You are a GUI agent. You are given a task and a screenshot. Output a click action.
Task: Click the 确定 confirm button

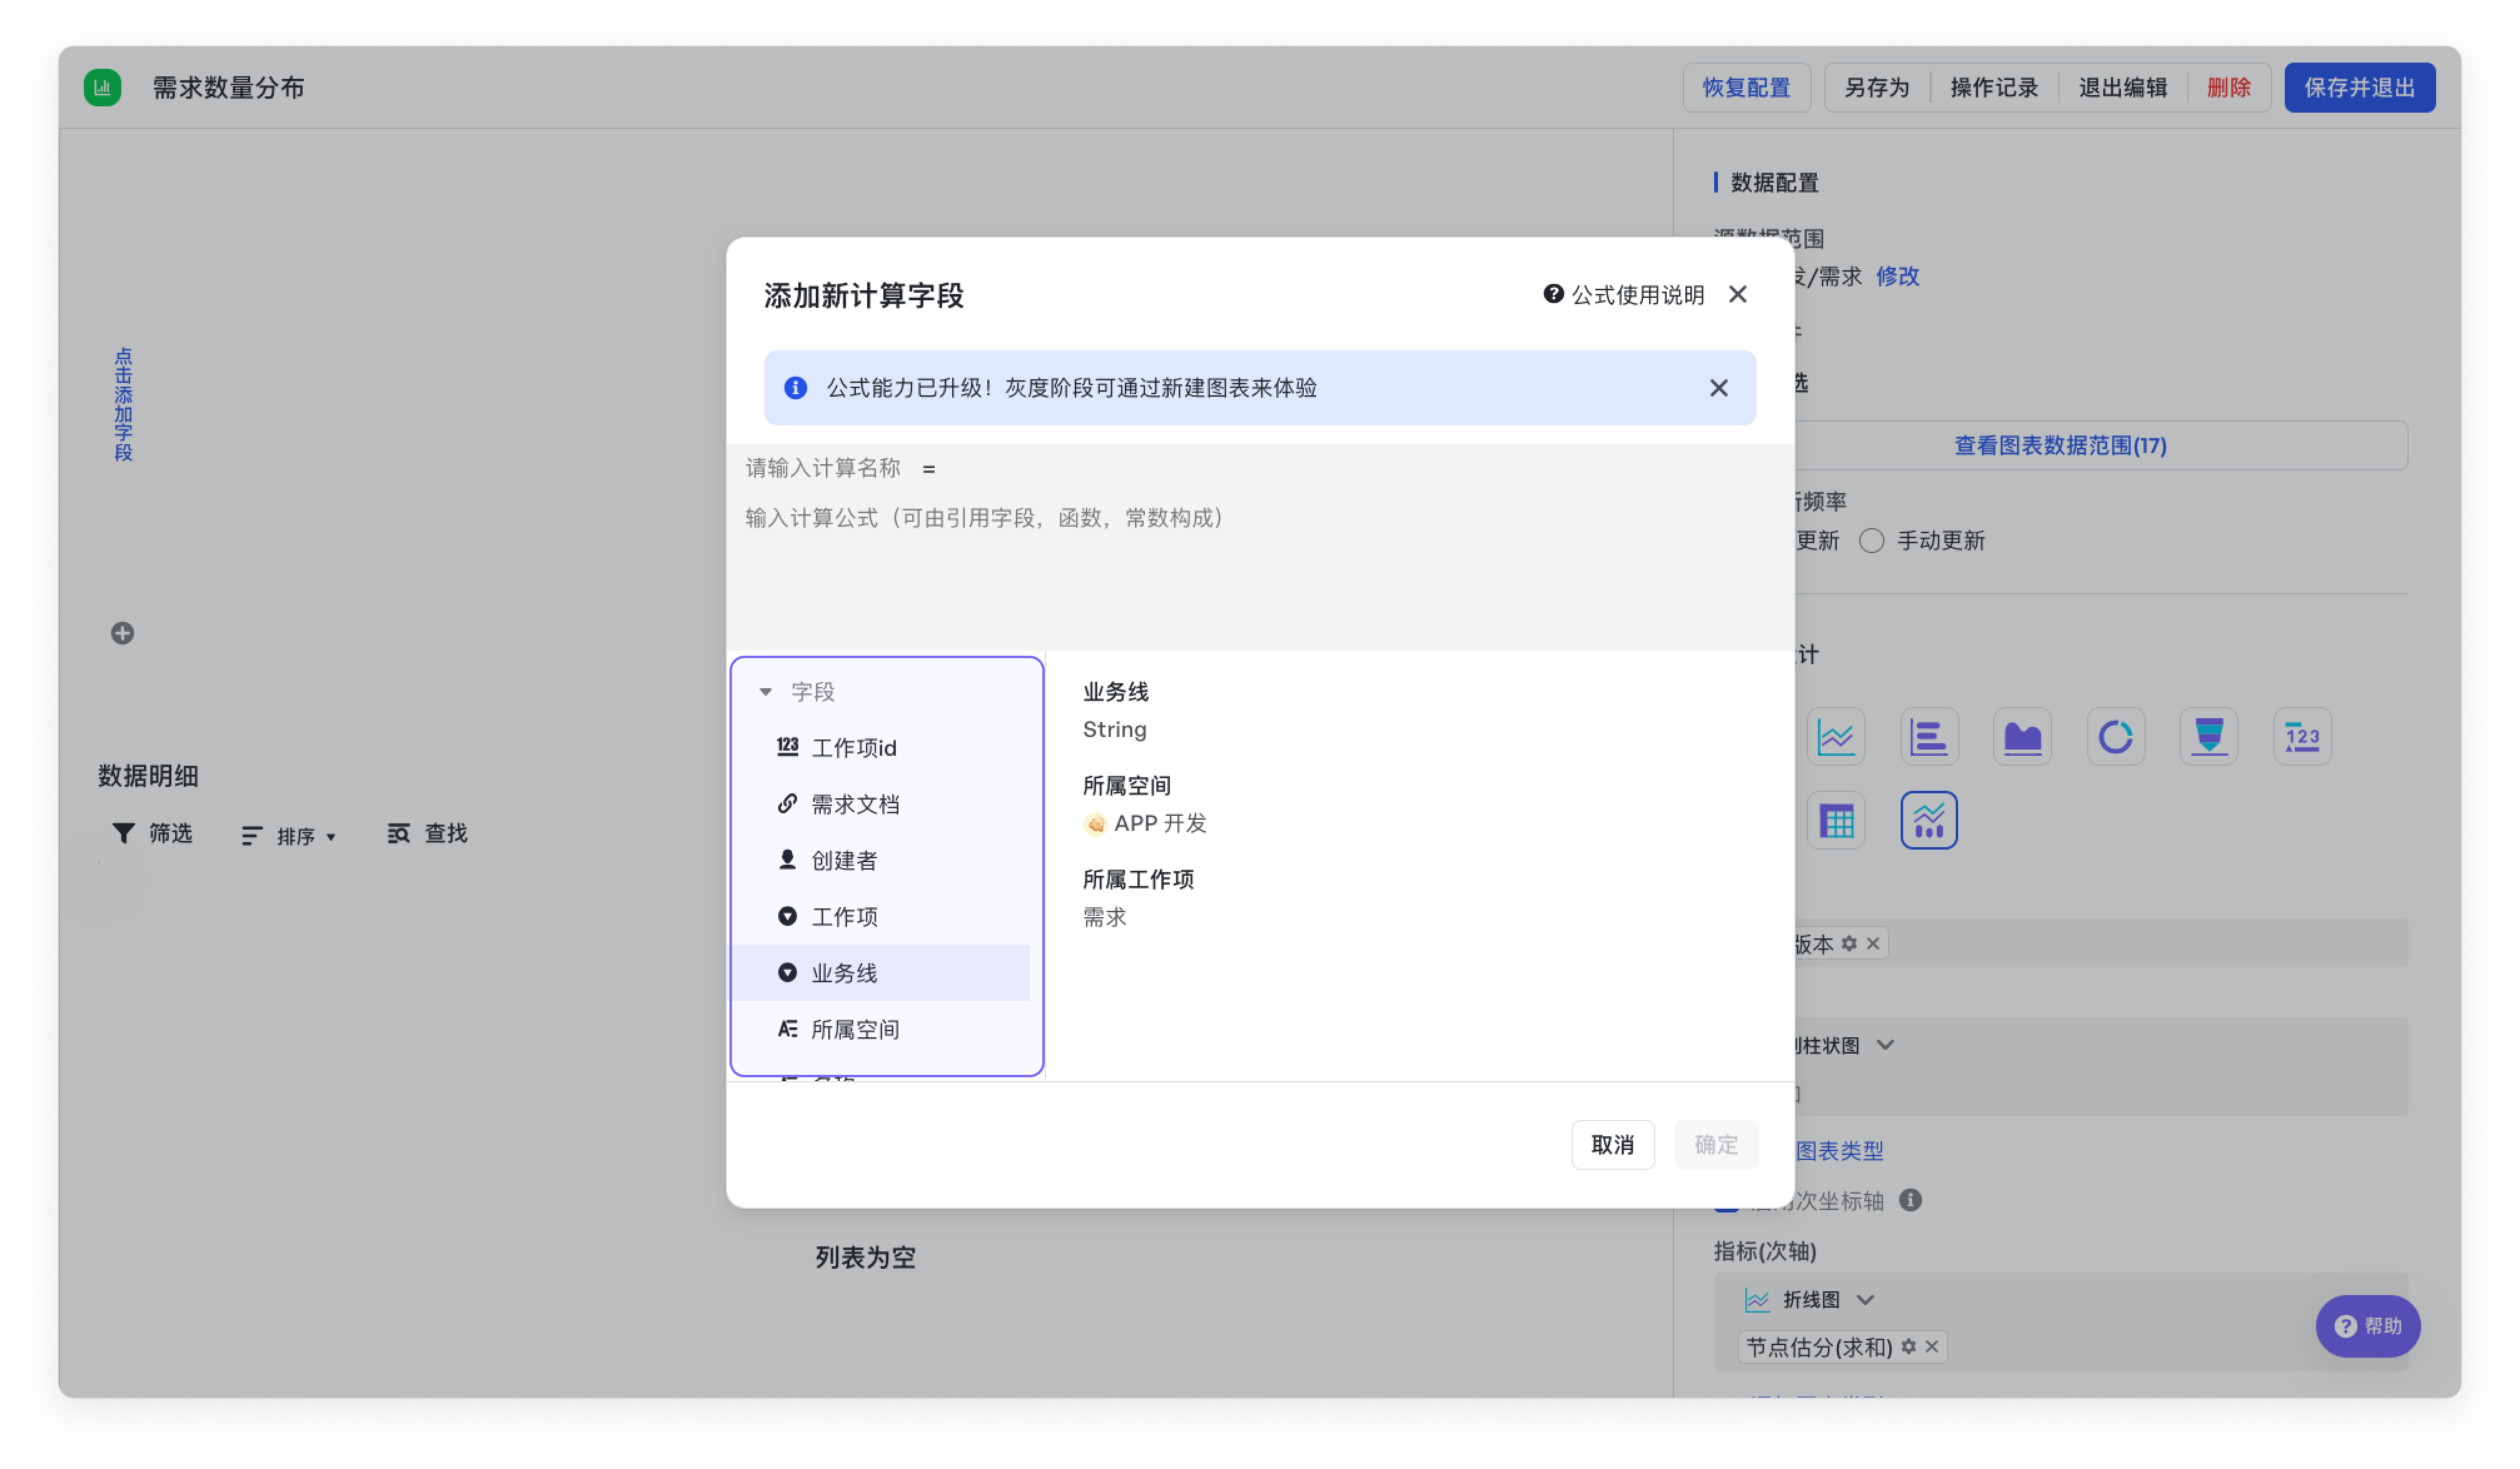pos(1716,1145)
